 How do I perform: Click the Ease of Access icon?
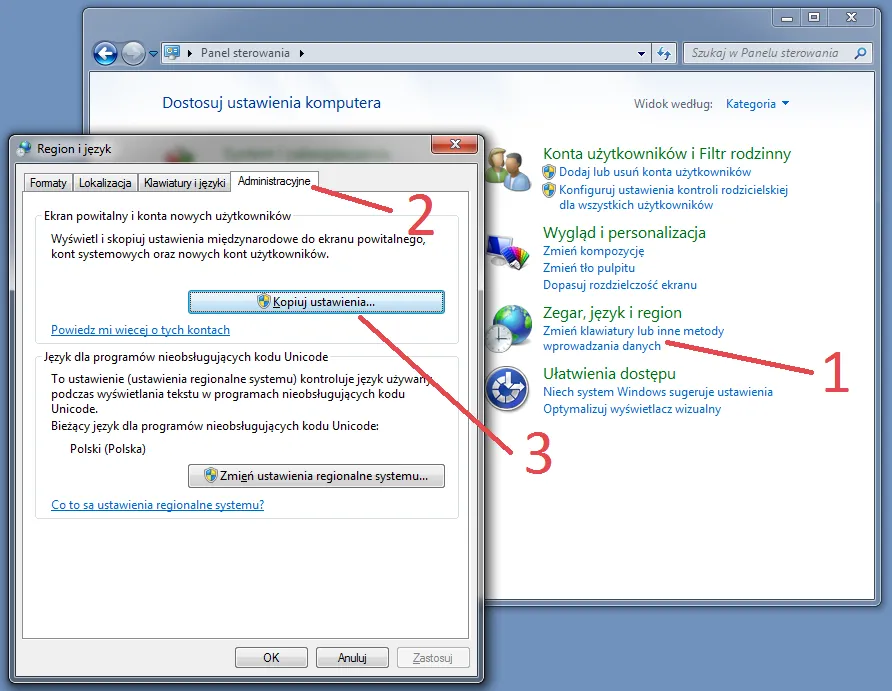507,389
